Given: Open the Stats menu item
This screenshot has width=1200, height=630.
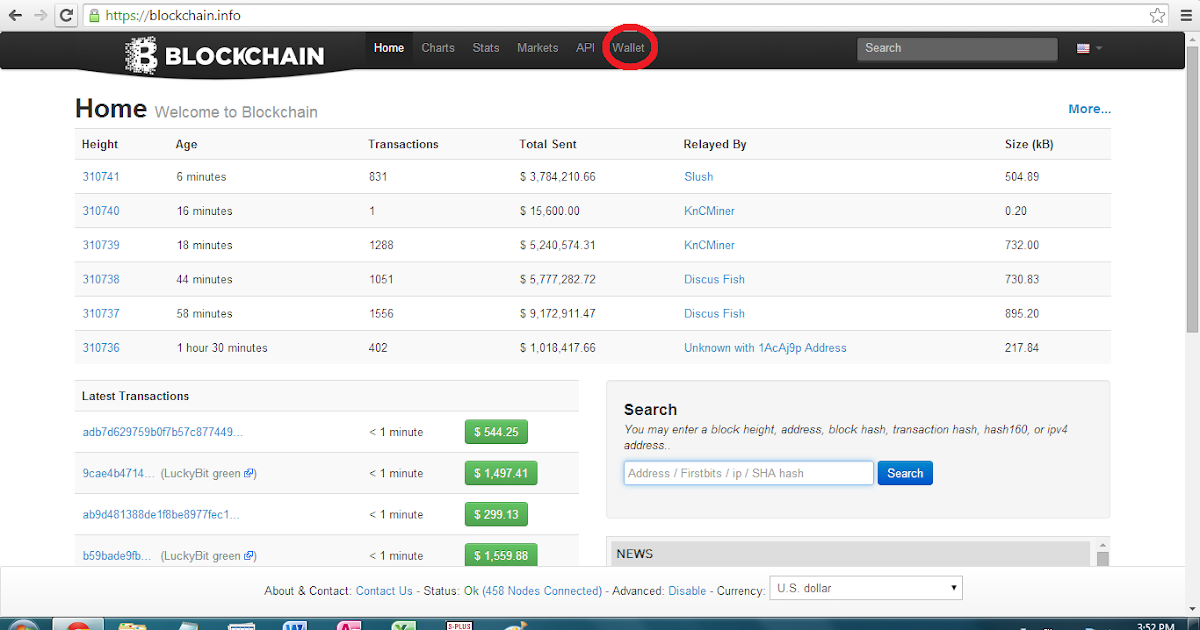Looking at the screenshot, I should 486,48.
